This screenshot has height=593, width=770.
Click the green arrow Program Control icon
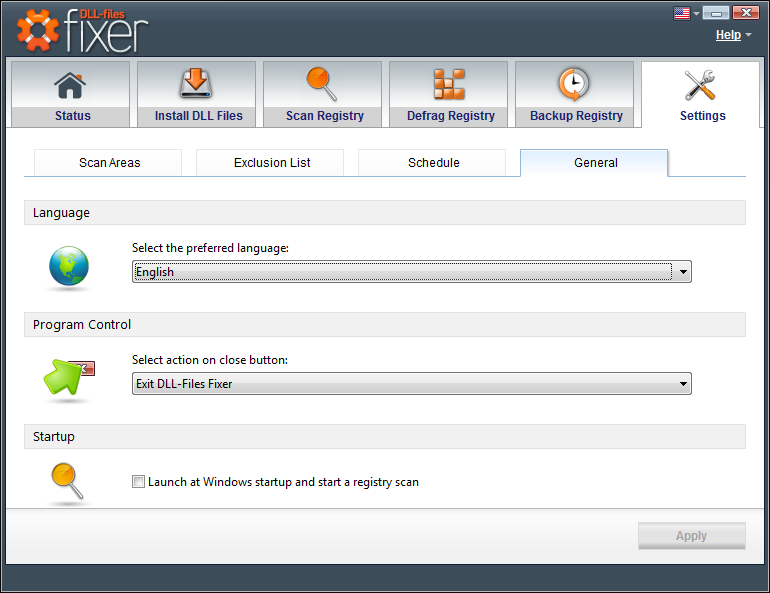[68, 377]
